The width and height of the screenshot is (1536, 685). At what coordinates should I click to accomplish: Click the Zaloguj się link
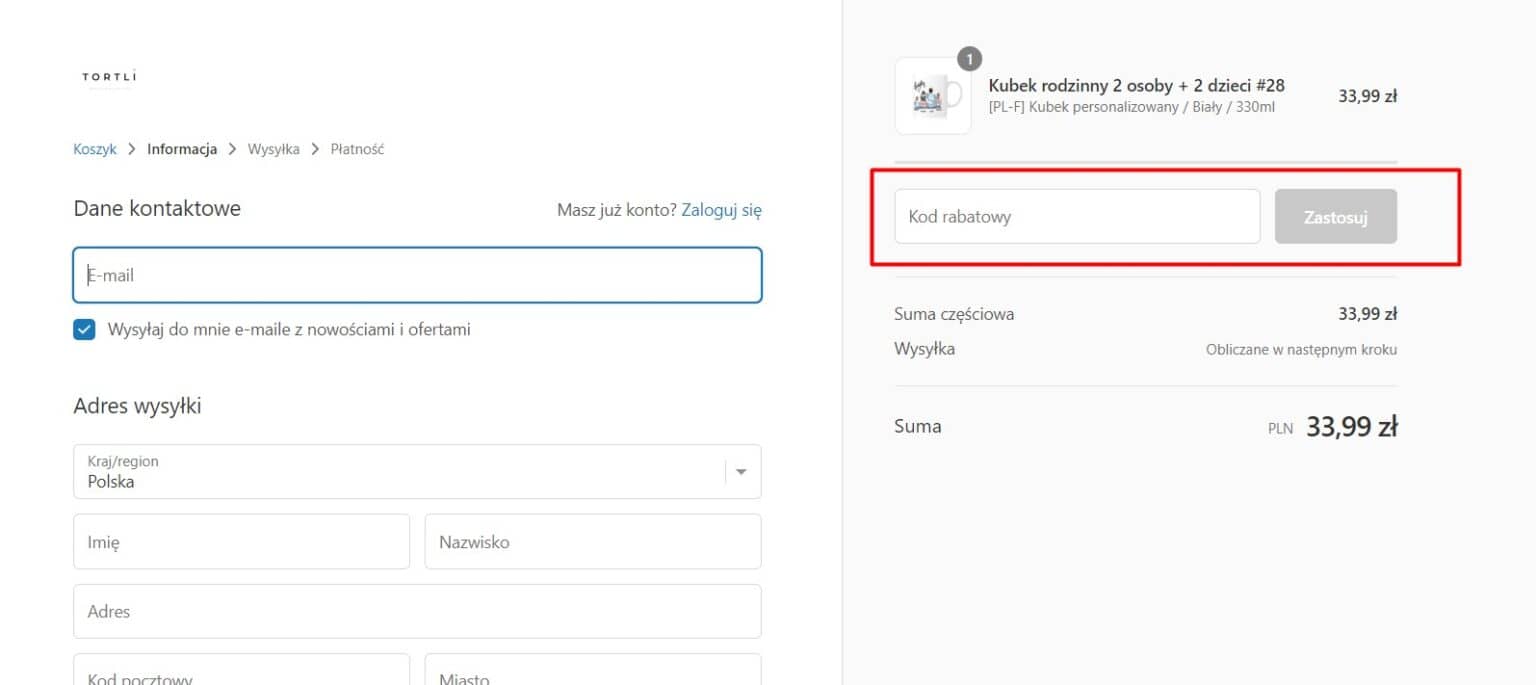pyautogui.click(x=721, y=210)
